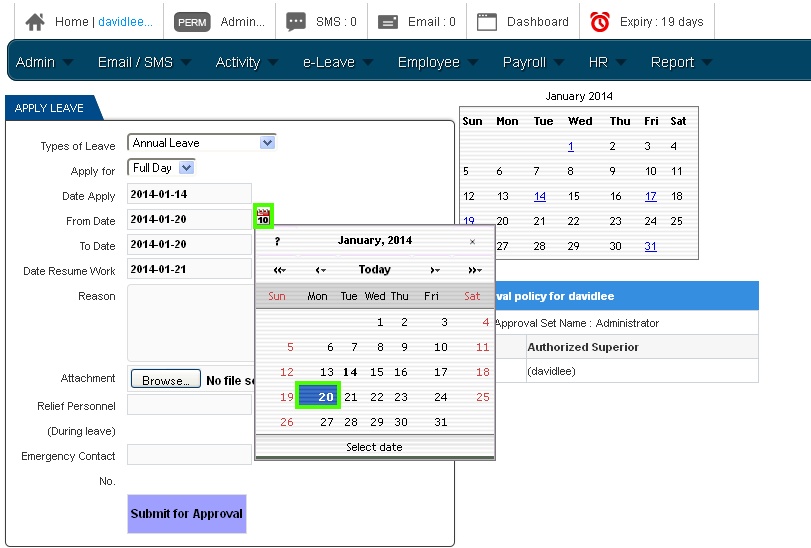
Task: Open From Date calendar picker icon
Action: [263, 216]
